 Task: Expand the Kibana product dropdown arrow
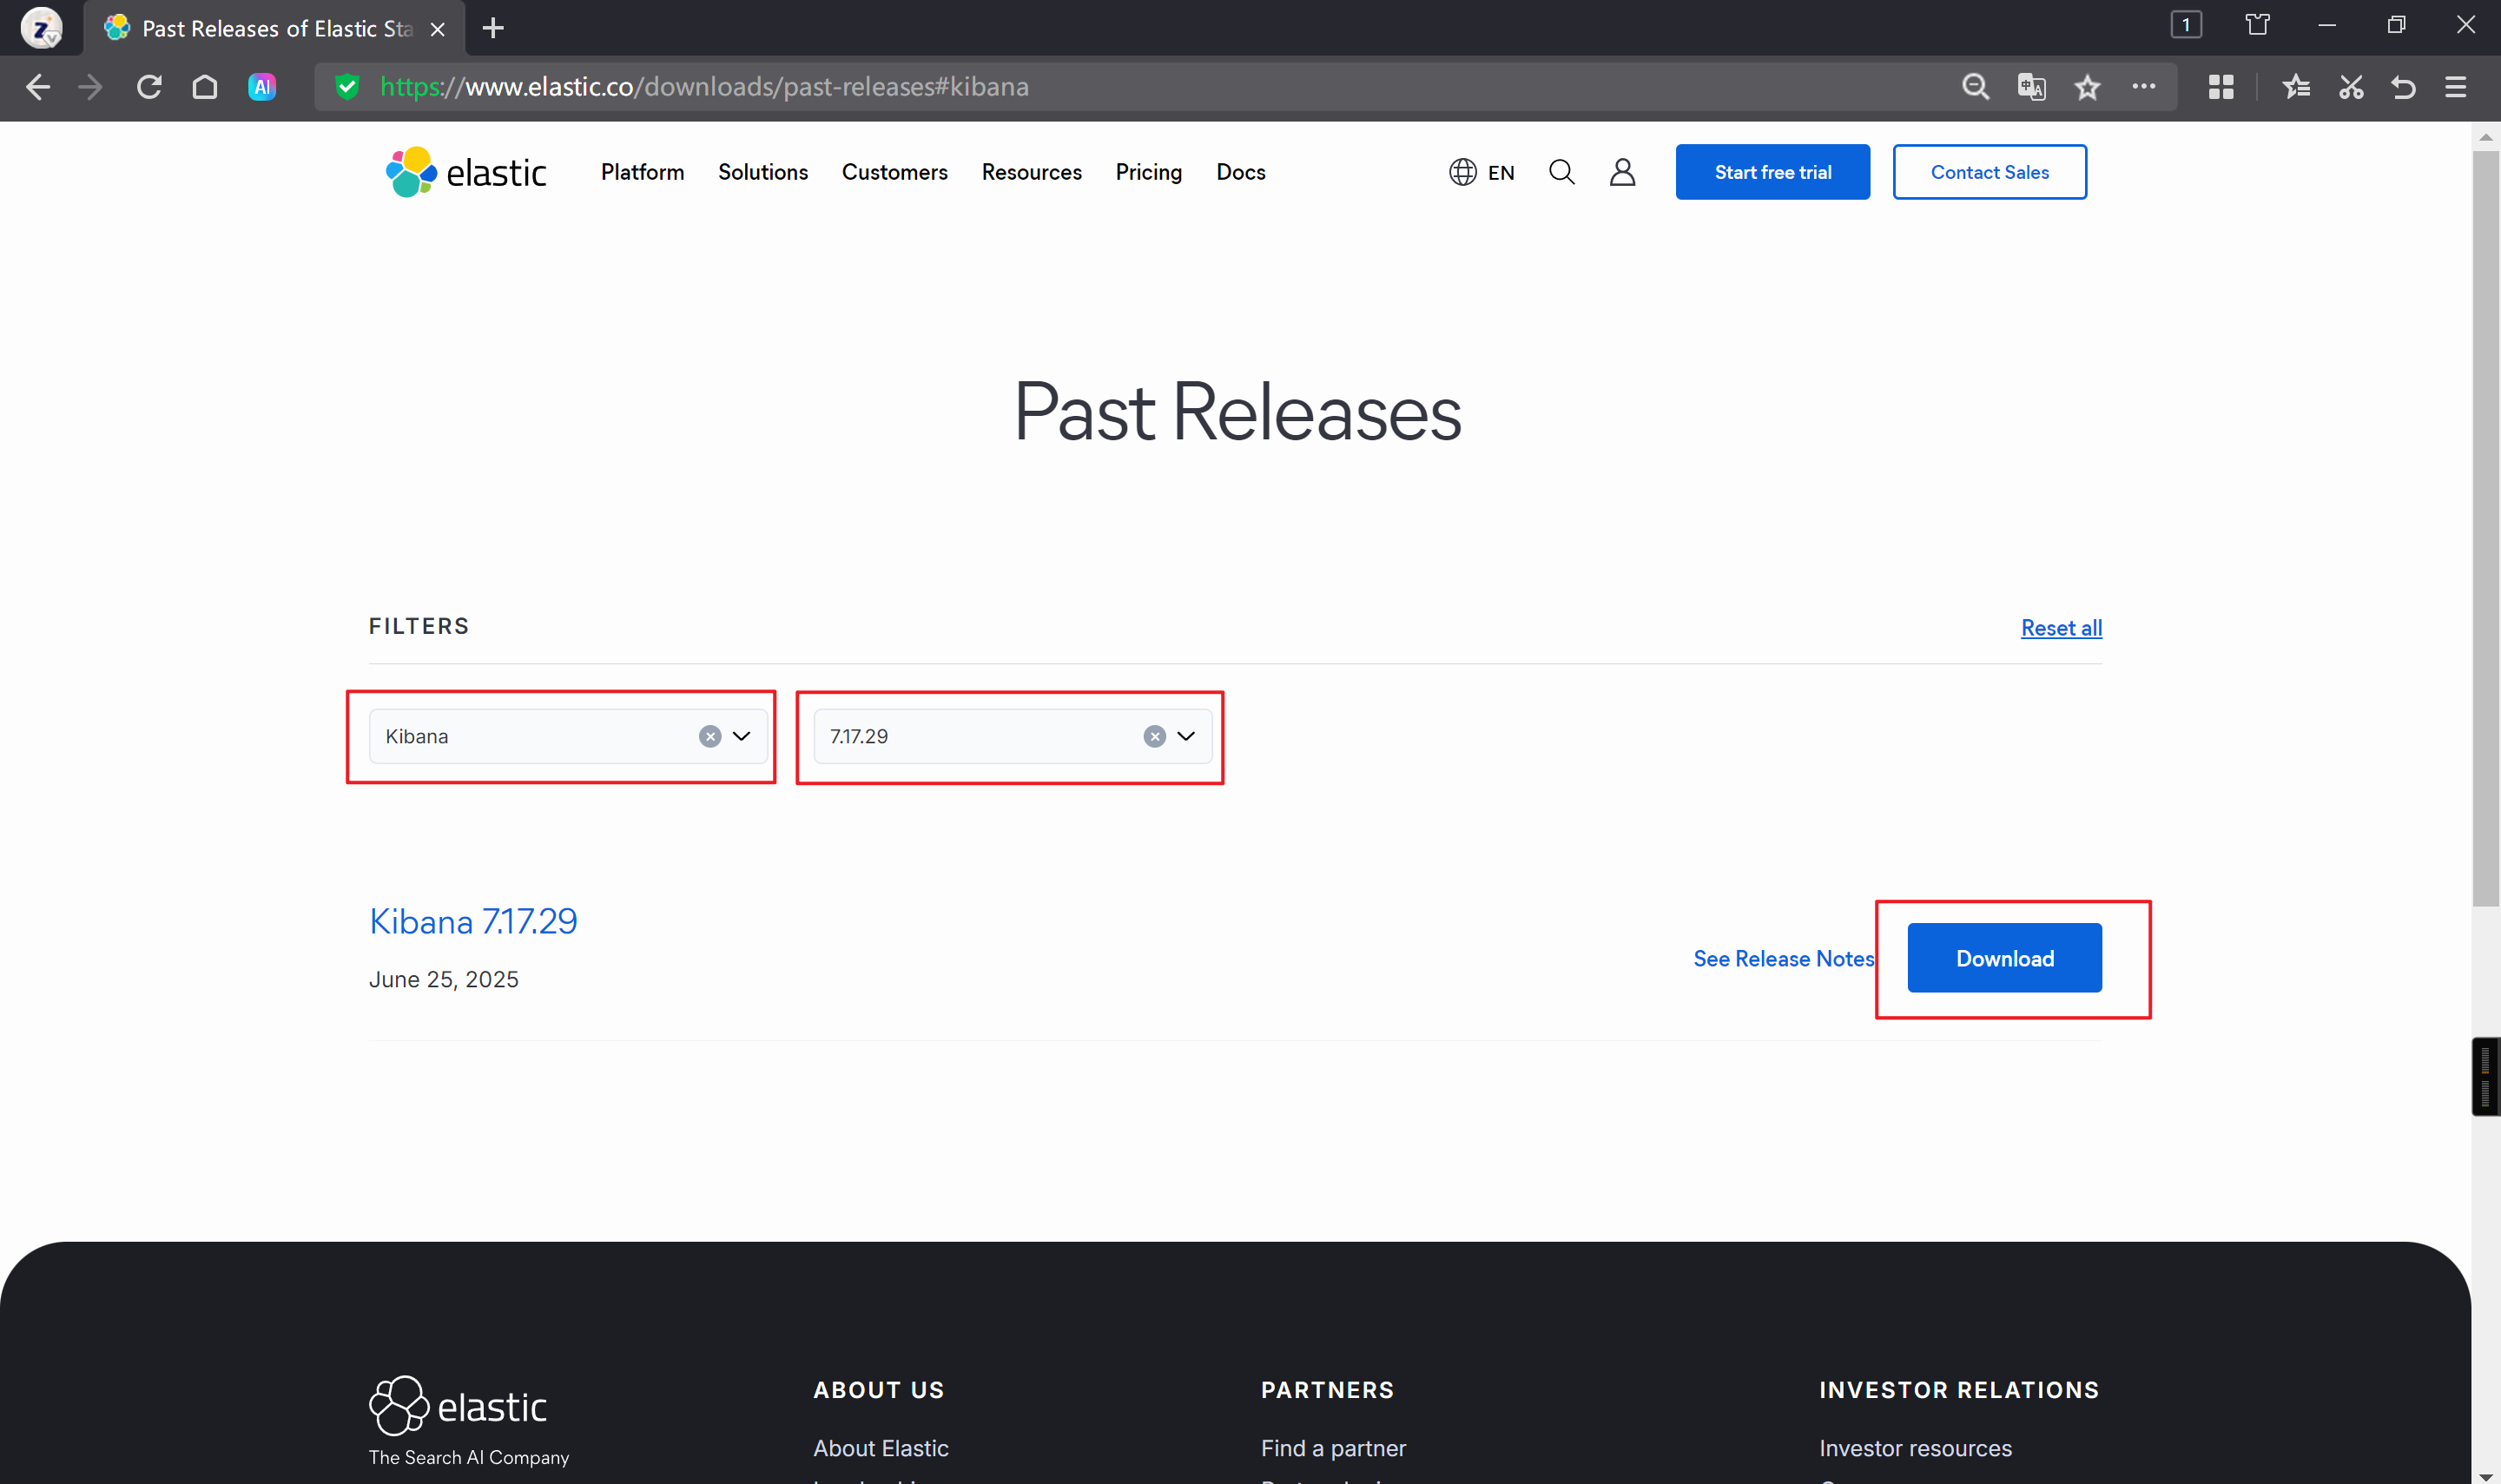tap(741, 736)
